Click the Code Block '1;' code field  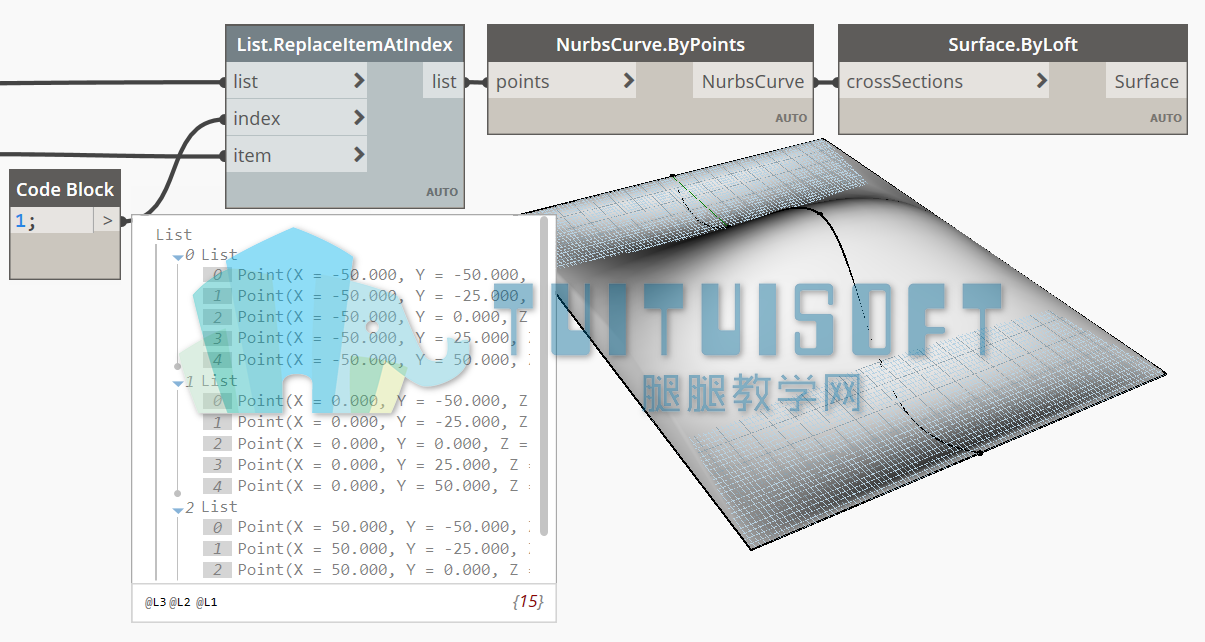point(51,221)
